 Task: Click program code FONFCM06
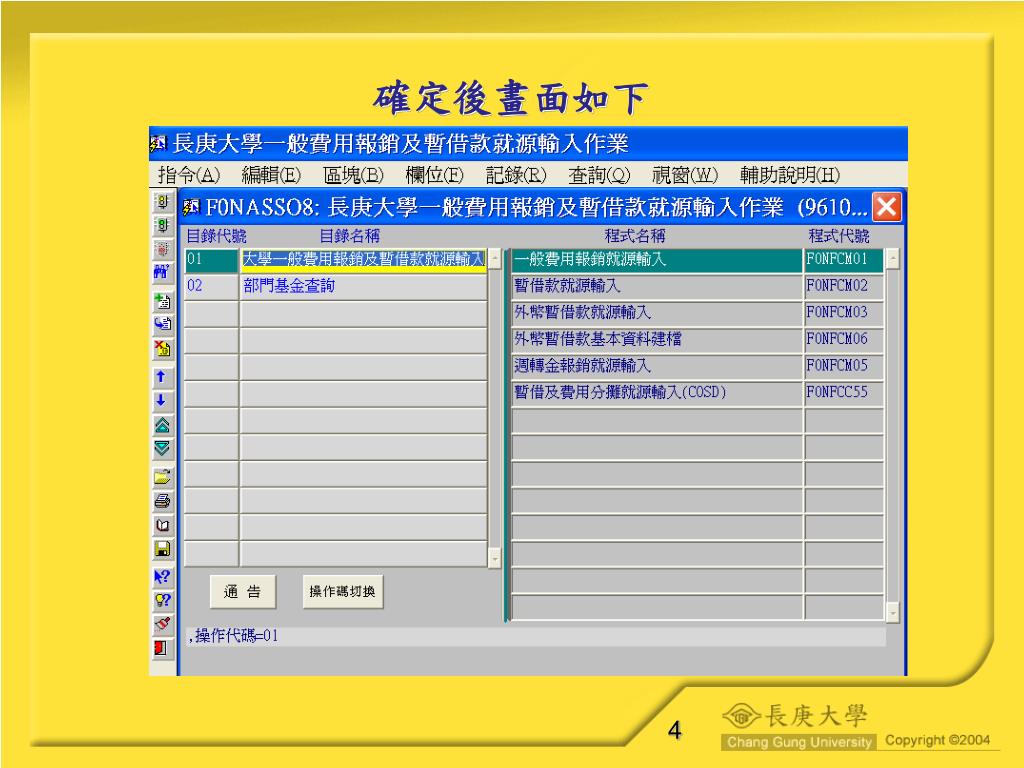tap(844, 340)
